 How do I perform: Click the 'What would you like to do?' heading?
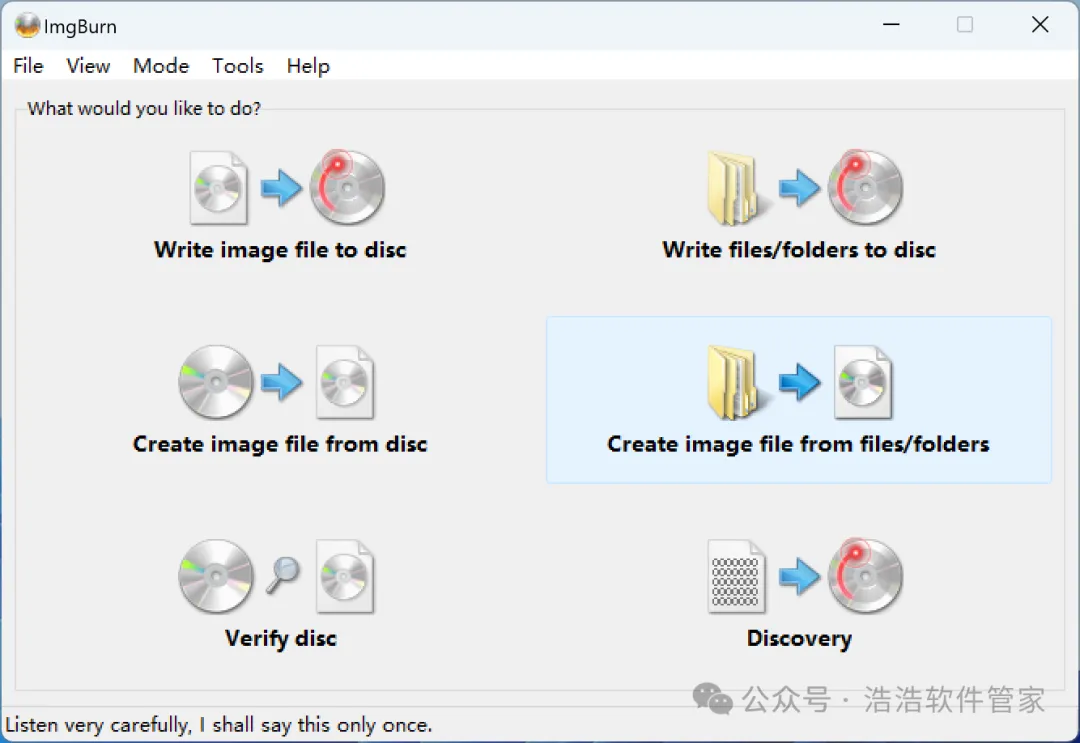click(x=145, y=109)
